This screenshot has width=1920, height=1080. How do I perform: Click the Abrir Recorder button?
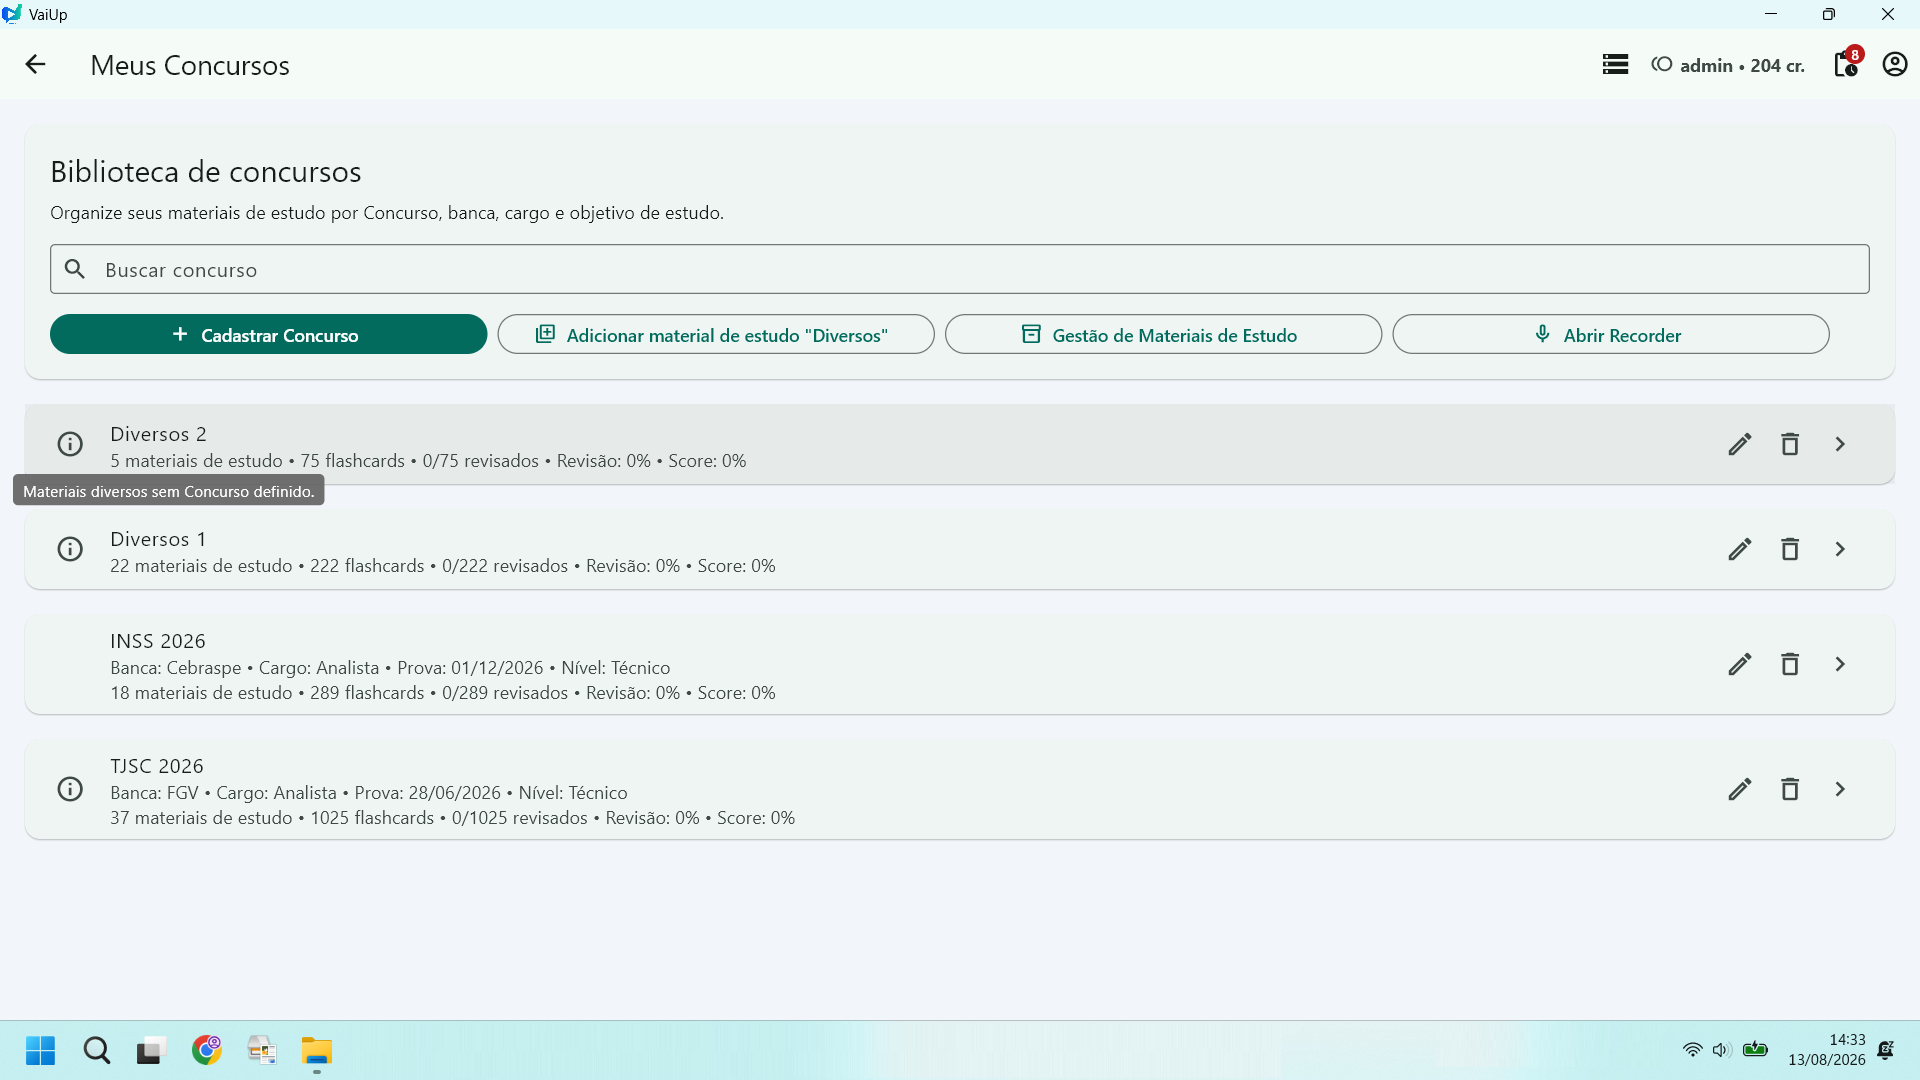point(1611,334)
